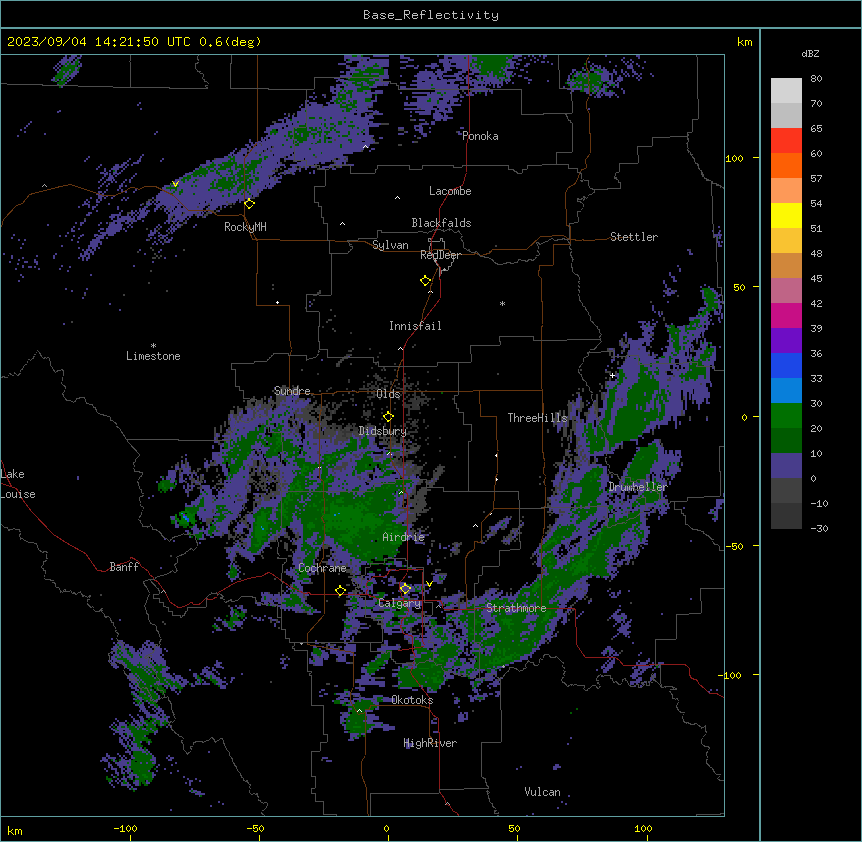Screen dimensions: 862x842
Task: Click the yellow diamond marker above Calgary label
Action: 405,589
